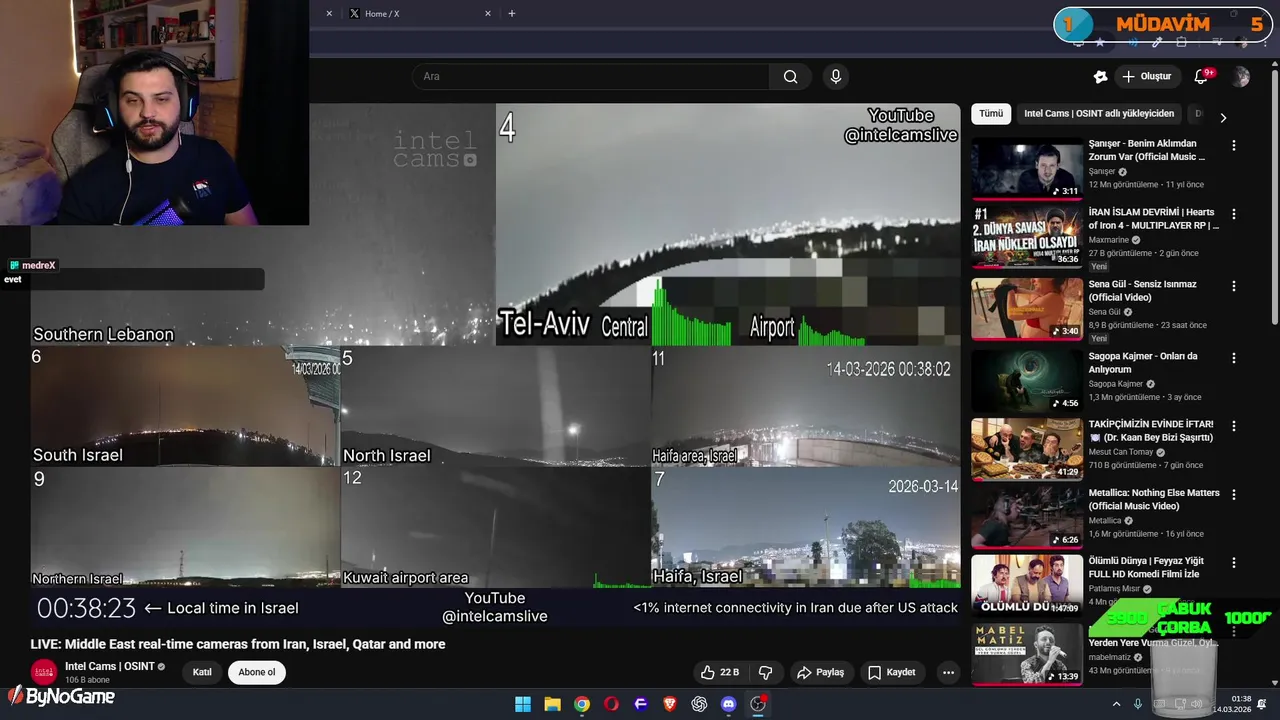This screenshot has width=1280, height=720.
Task: Focus the Ara search field
Action: [x=590, y=77]
